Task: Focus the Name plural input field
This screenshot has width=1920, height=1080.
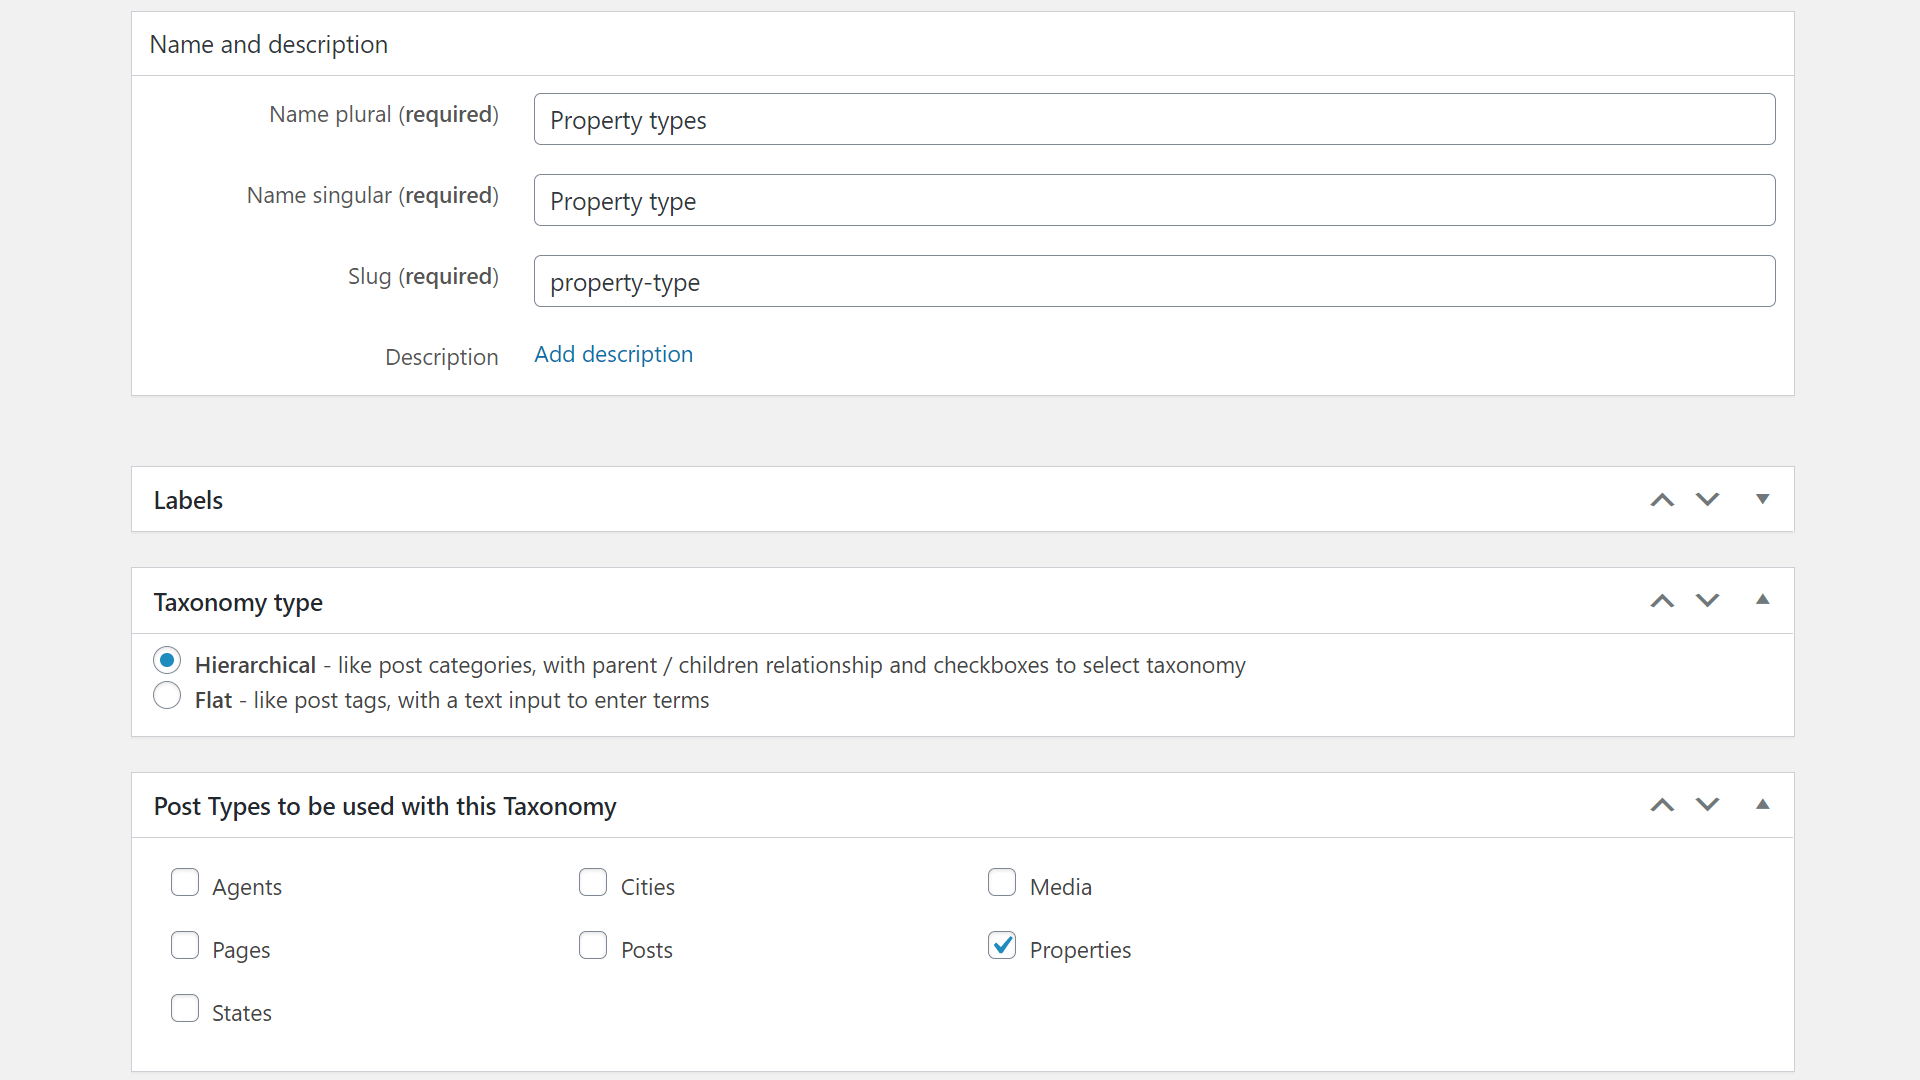Action: (x=1154, y=119)
